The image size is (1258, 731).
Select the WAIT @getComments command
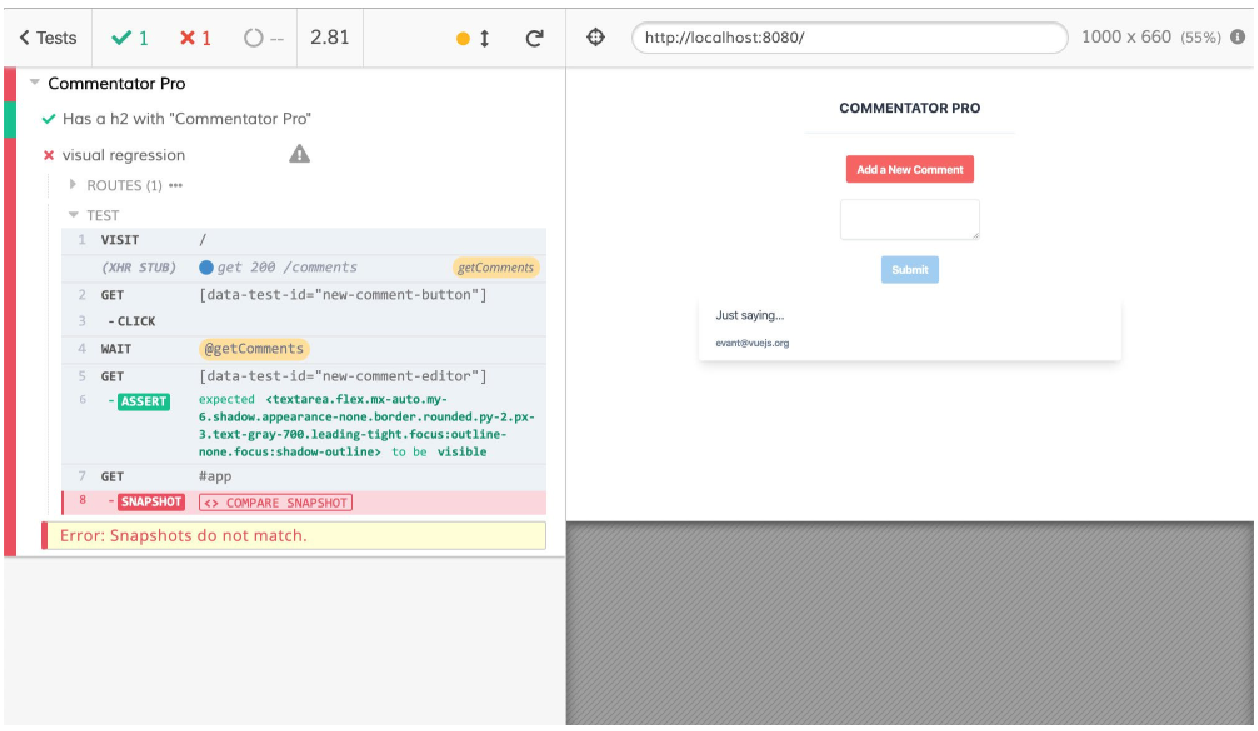point(303,349)
